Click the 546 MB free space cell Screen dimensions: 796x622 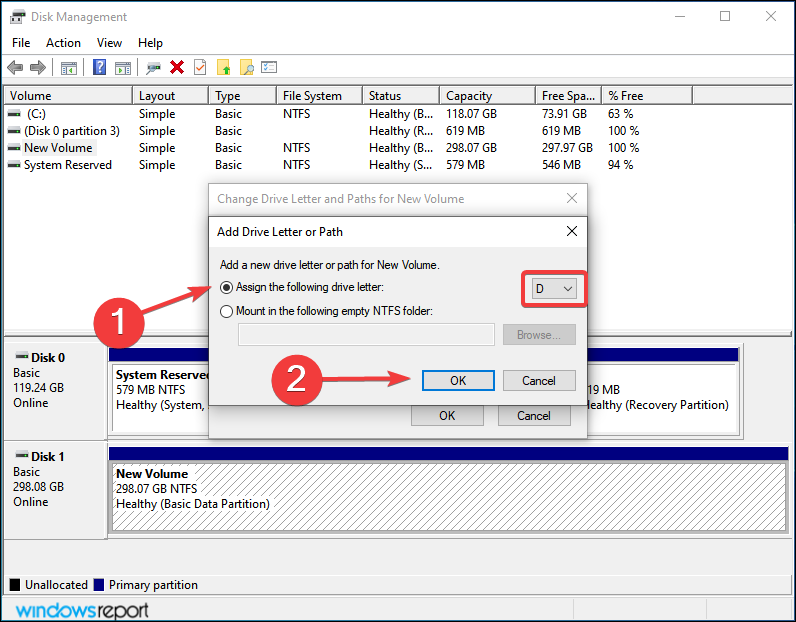pos(562,165)
